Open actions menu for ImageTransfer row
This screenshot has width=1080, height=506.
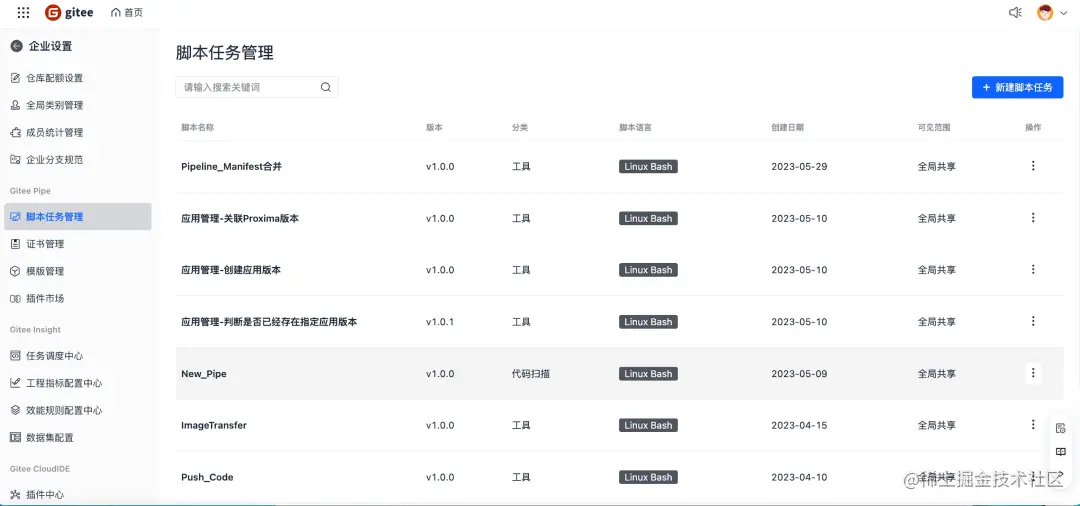coord(1032,425)
